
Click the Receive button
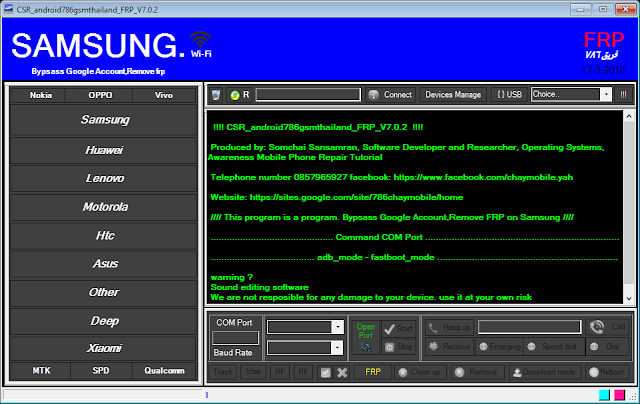point(449,346)
